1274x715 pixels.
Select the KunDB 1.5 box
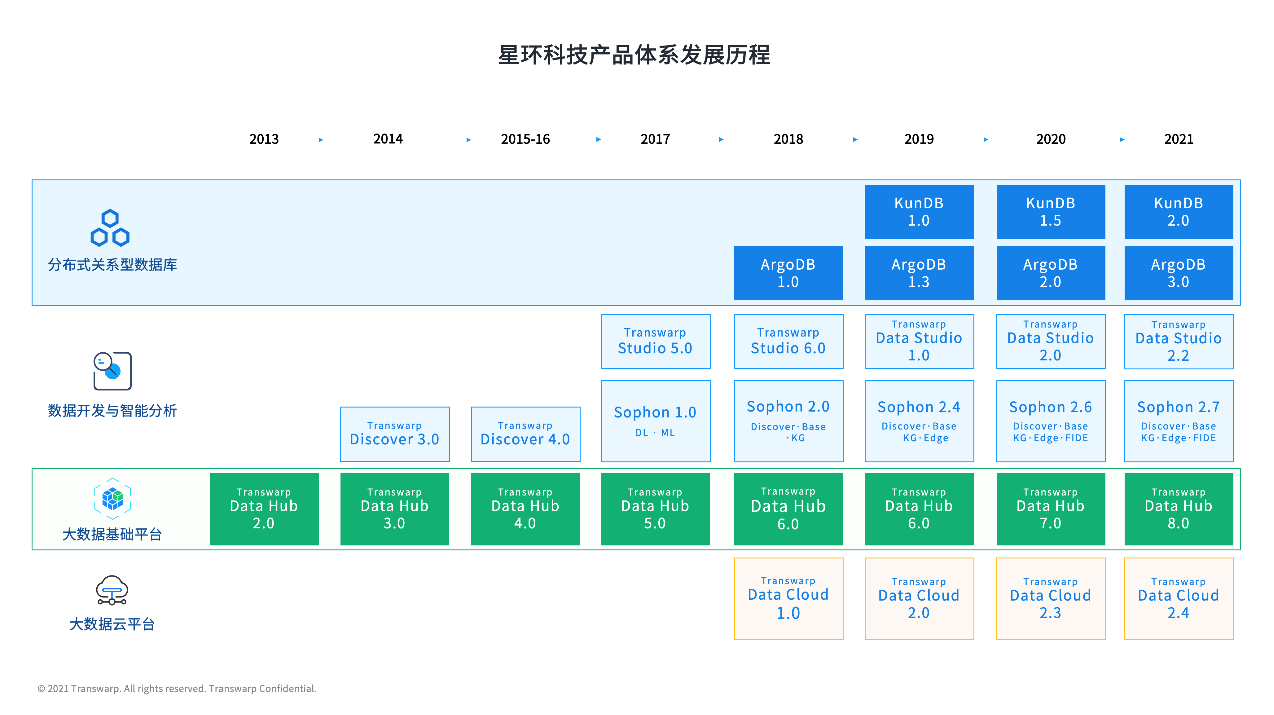[x=1051, y=212]
